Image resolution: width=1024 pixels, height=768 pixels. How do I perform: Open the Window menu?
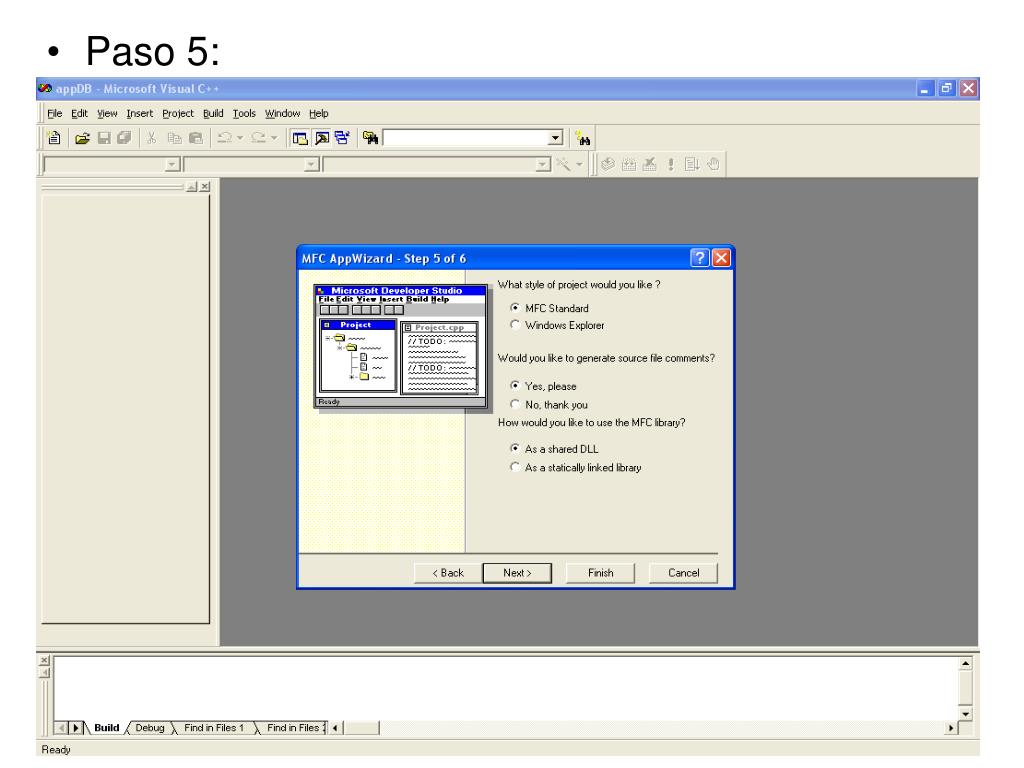click(282, 113)
